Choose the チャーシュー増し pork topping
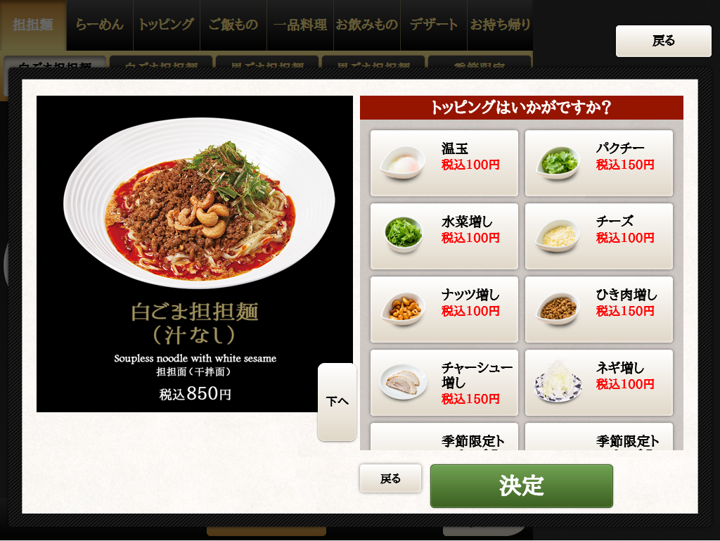Viewport: 720px width, 541px height. pos(444,383)
